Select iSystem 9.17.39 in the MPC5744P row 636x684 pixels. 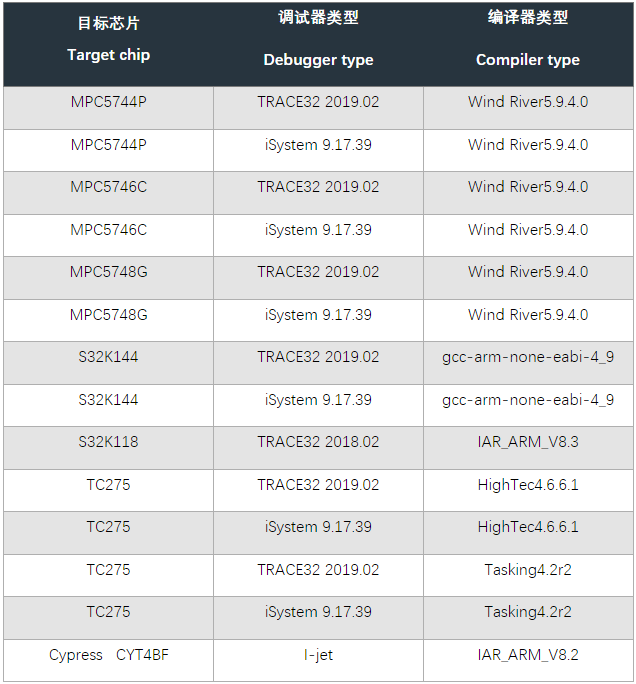(318, 145)
